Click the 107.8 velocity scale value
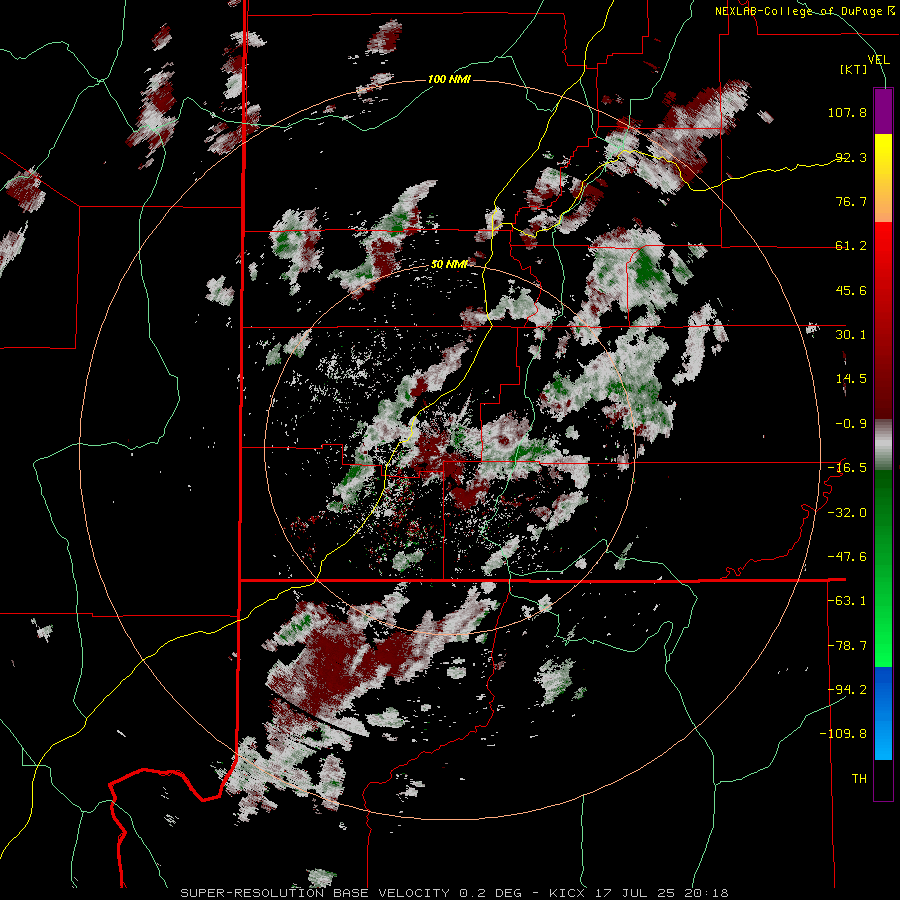 pyautogui.click(x=847, y=112)
